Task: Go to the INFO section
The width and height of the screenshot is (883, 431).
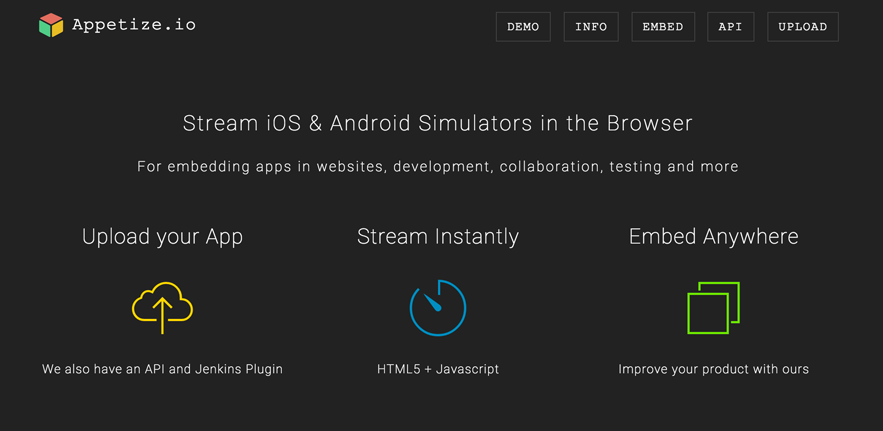Action: [x=591, y=27]
